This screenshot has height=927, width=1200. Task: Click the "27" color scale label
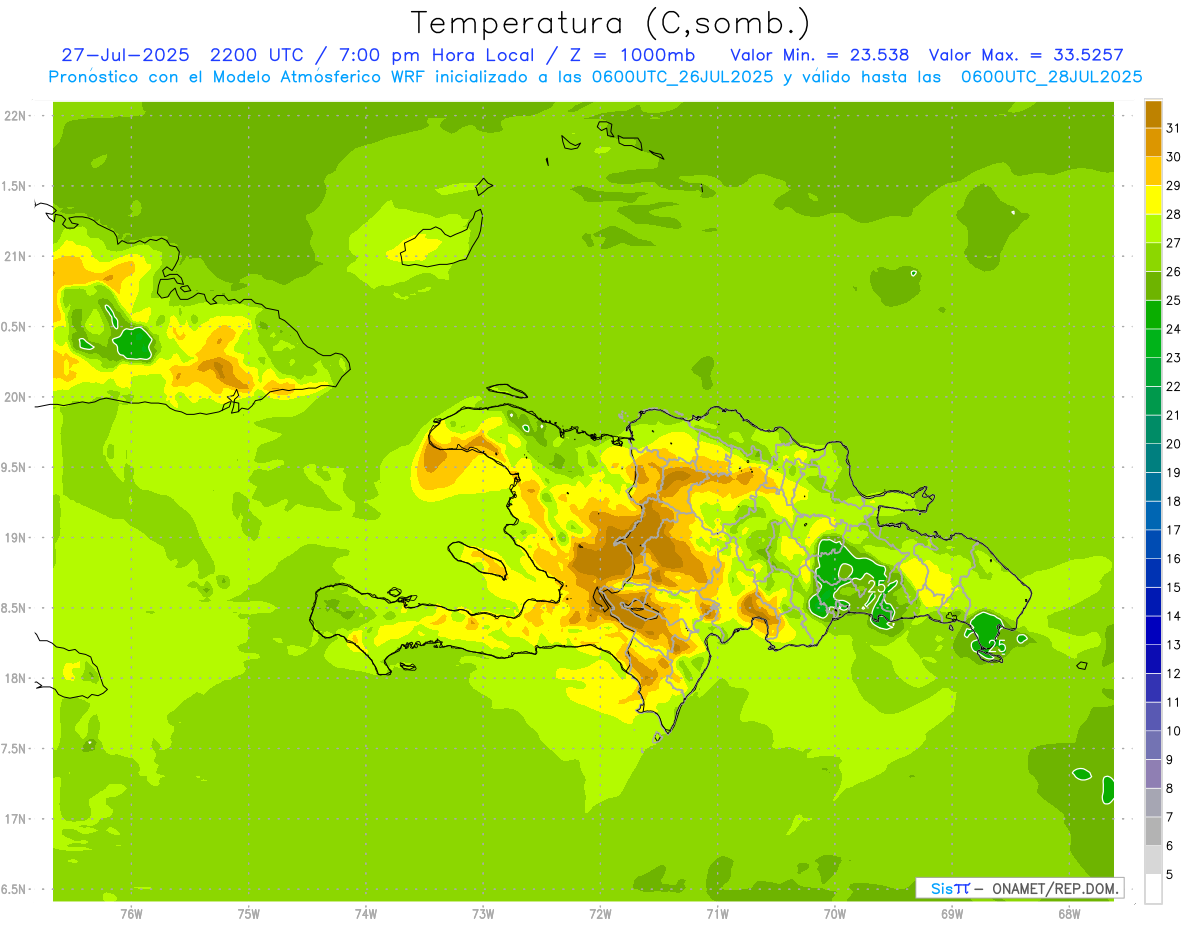[x=1173, y=243]
